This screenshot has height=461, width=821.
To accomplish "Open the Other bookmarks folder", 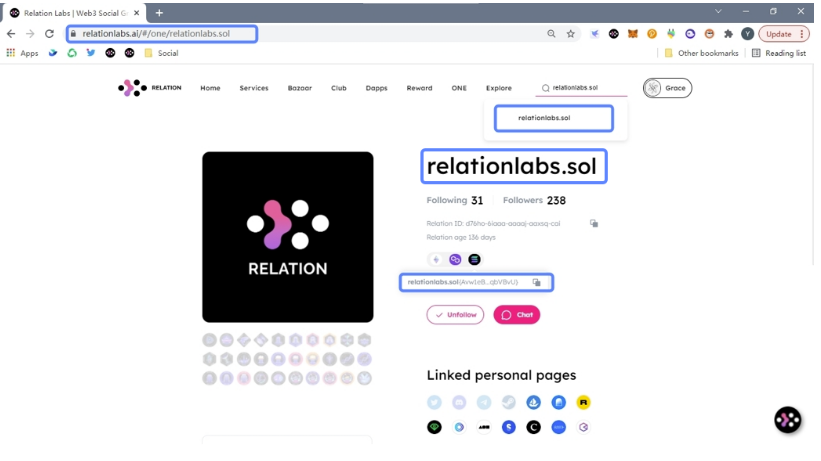I will pyautogui.click(x=701, y=53).
